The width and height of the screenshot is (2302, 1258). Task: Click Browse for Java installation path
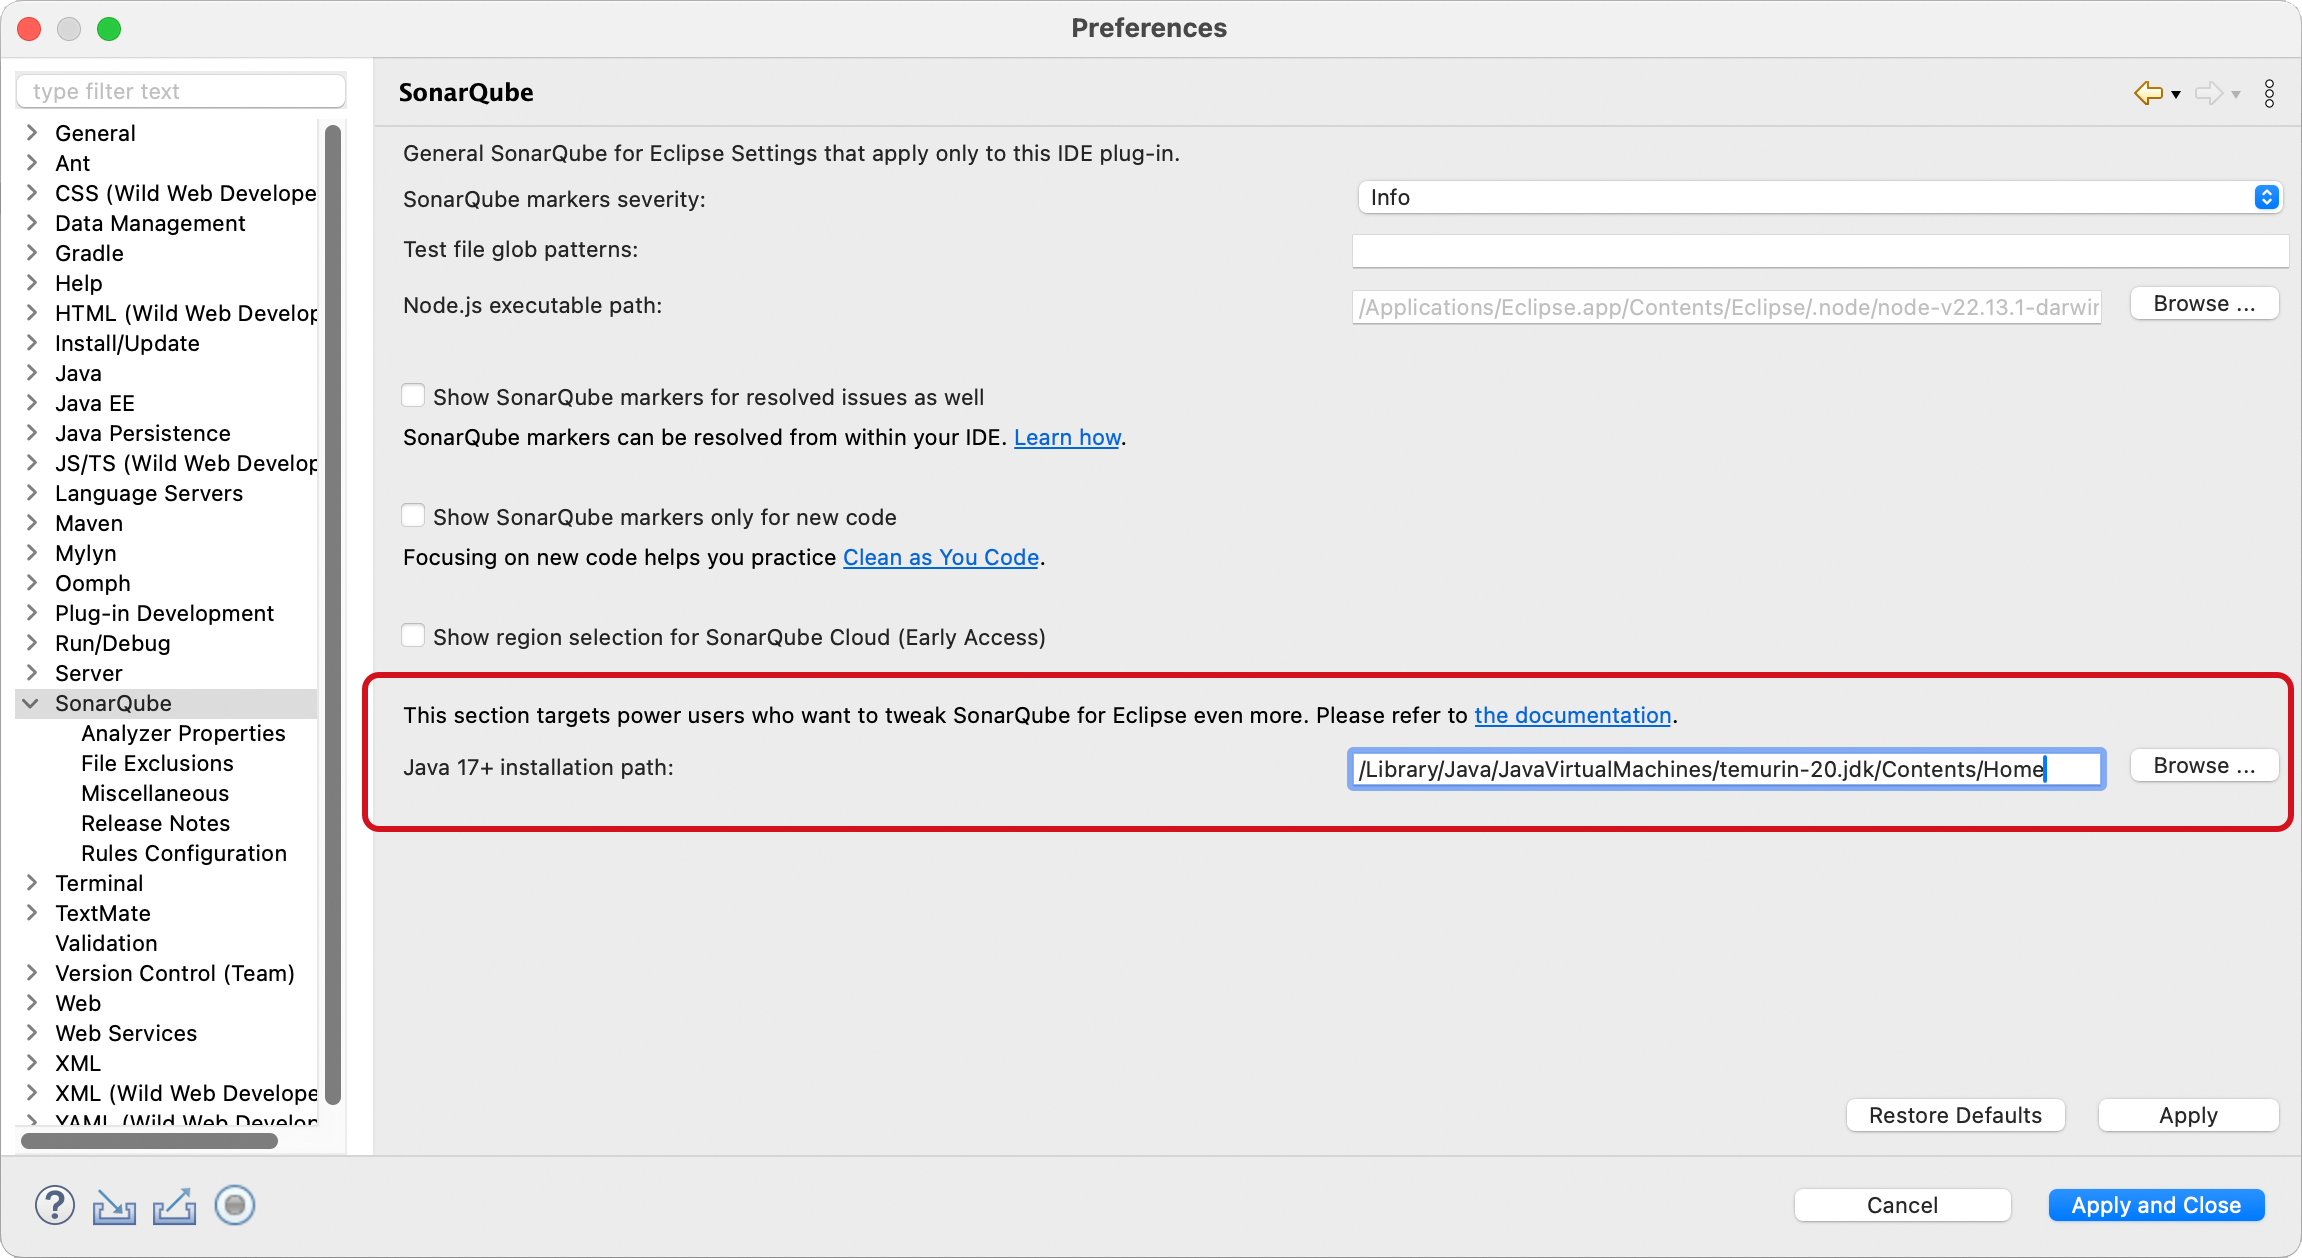(2204, 766)
